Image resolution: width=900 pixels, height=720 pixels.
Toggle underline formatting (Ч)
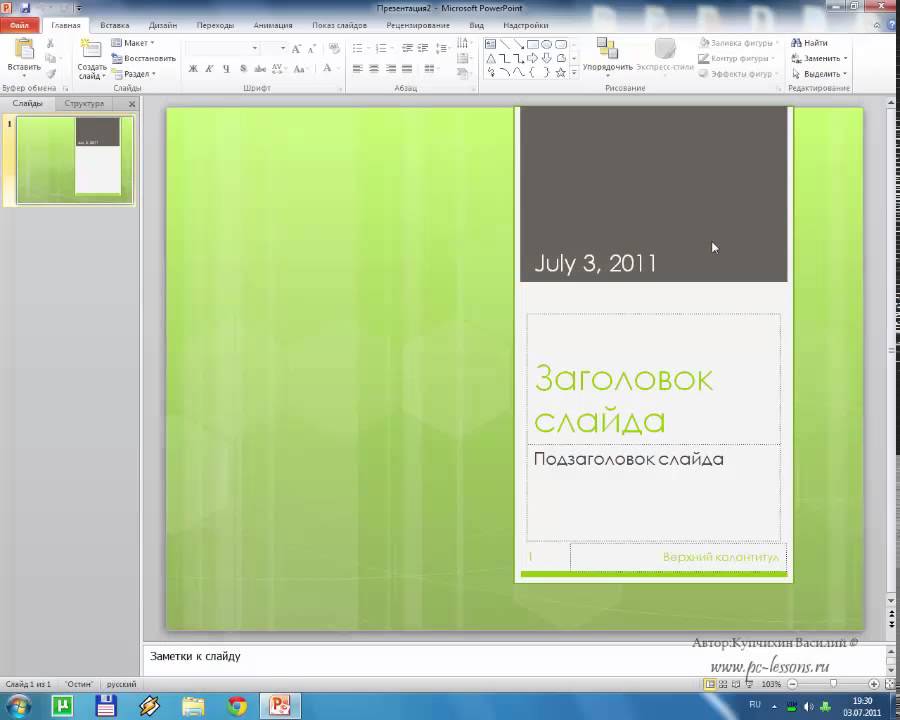click(226, 69)
